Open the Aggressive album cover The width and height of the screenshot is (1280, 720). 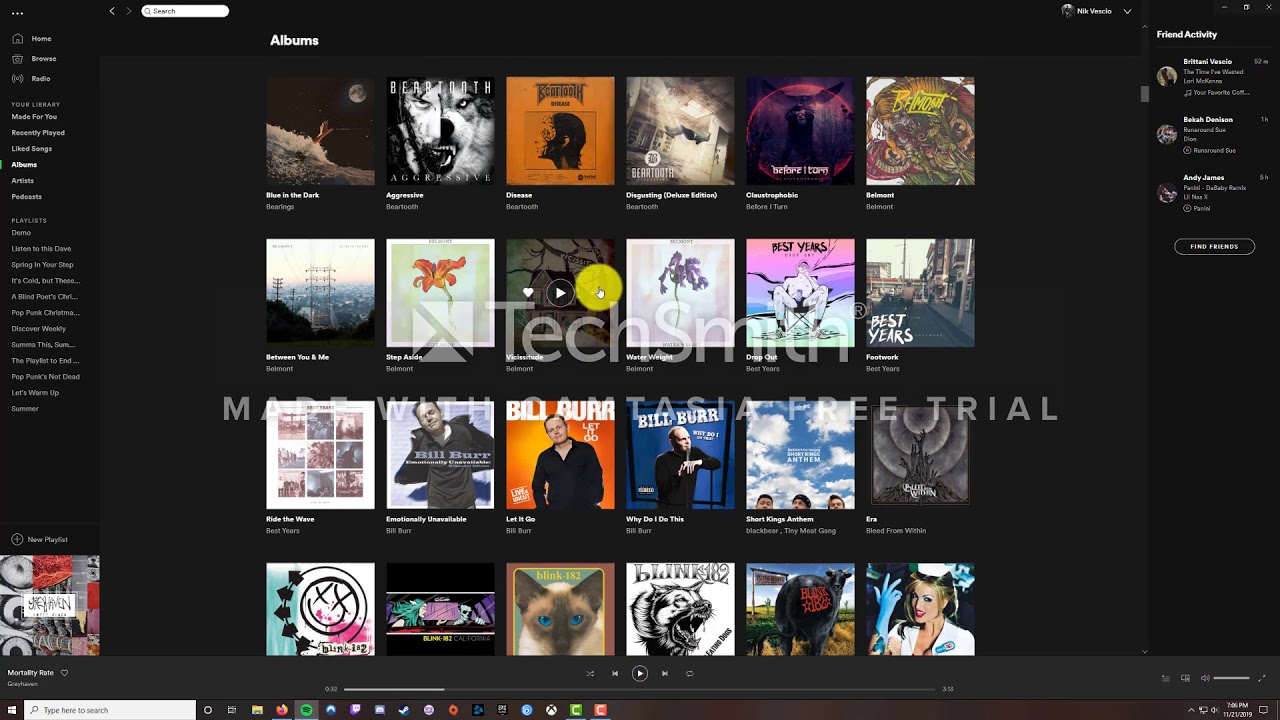tap(440, 131)
